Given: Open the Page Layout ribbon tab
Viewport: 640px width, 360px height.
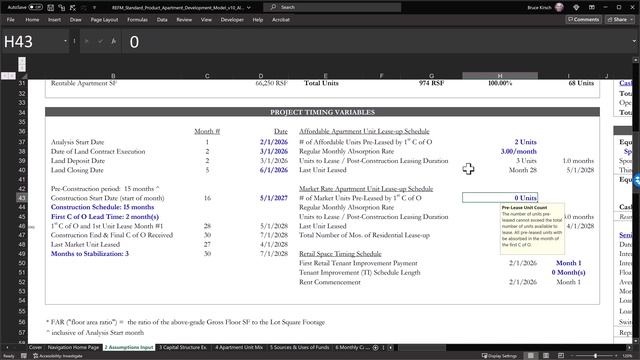Looking at the screenshot, I should tap(104, 20).
